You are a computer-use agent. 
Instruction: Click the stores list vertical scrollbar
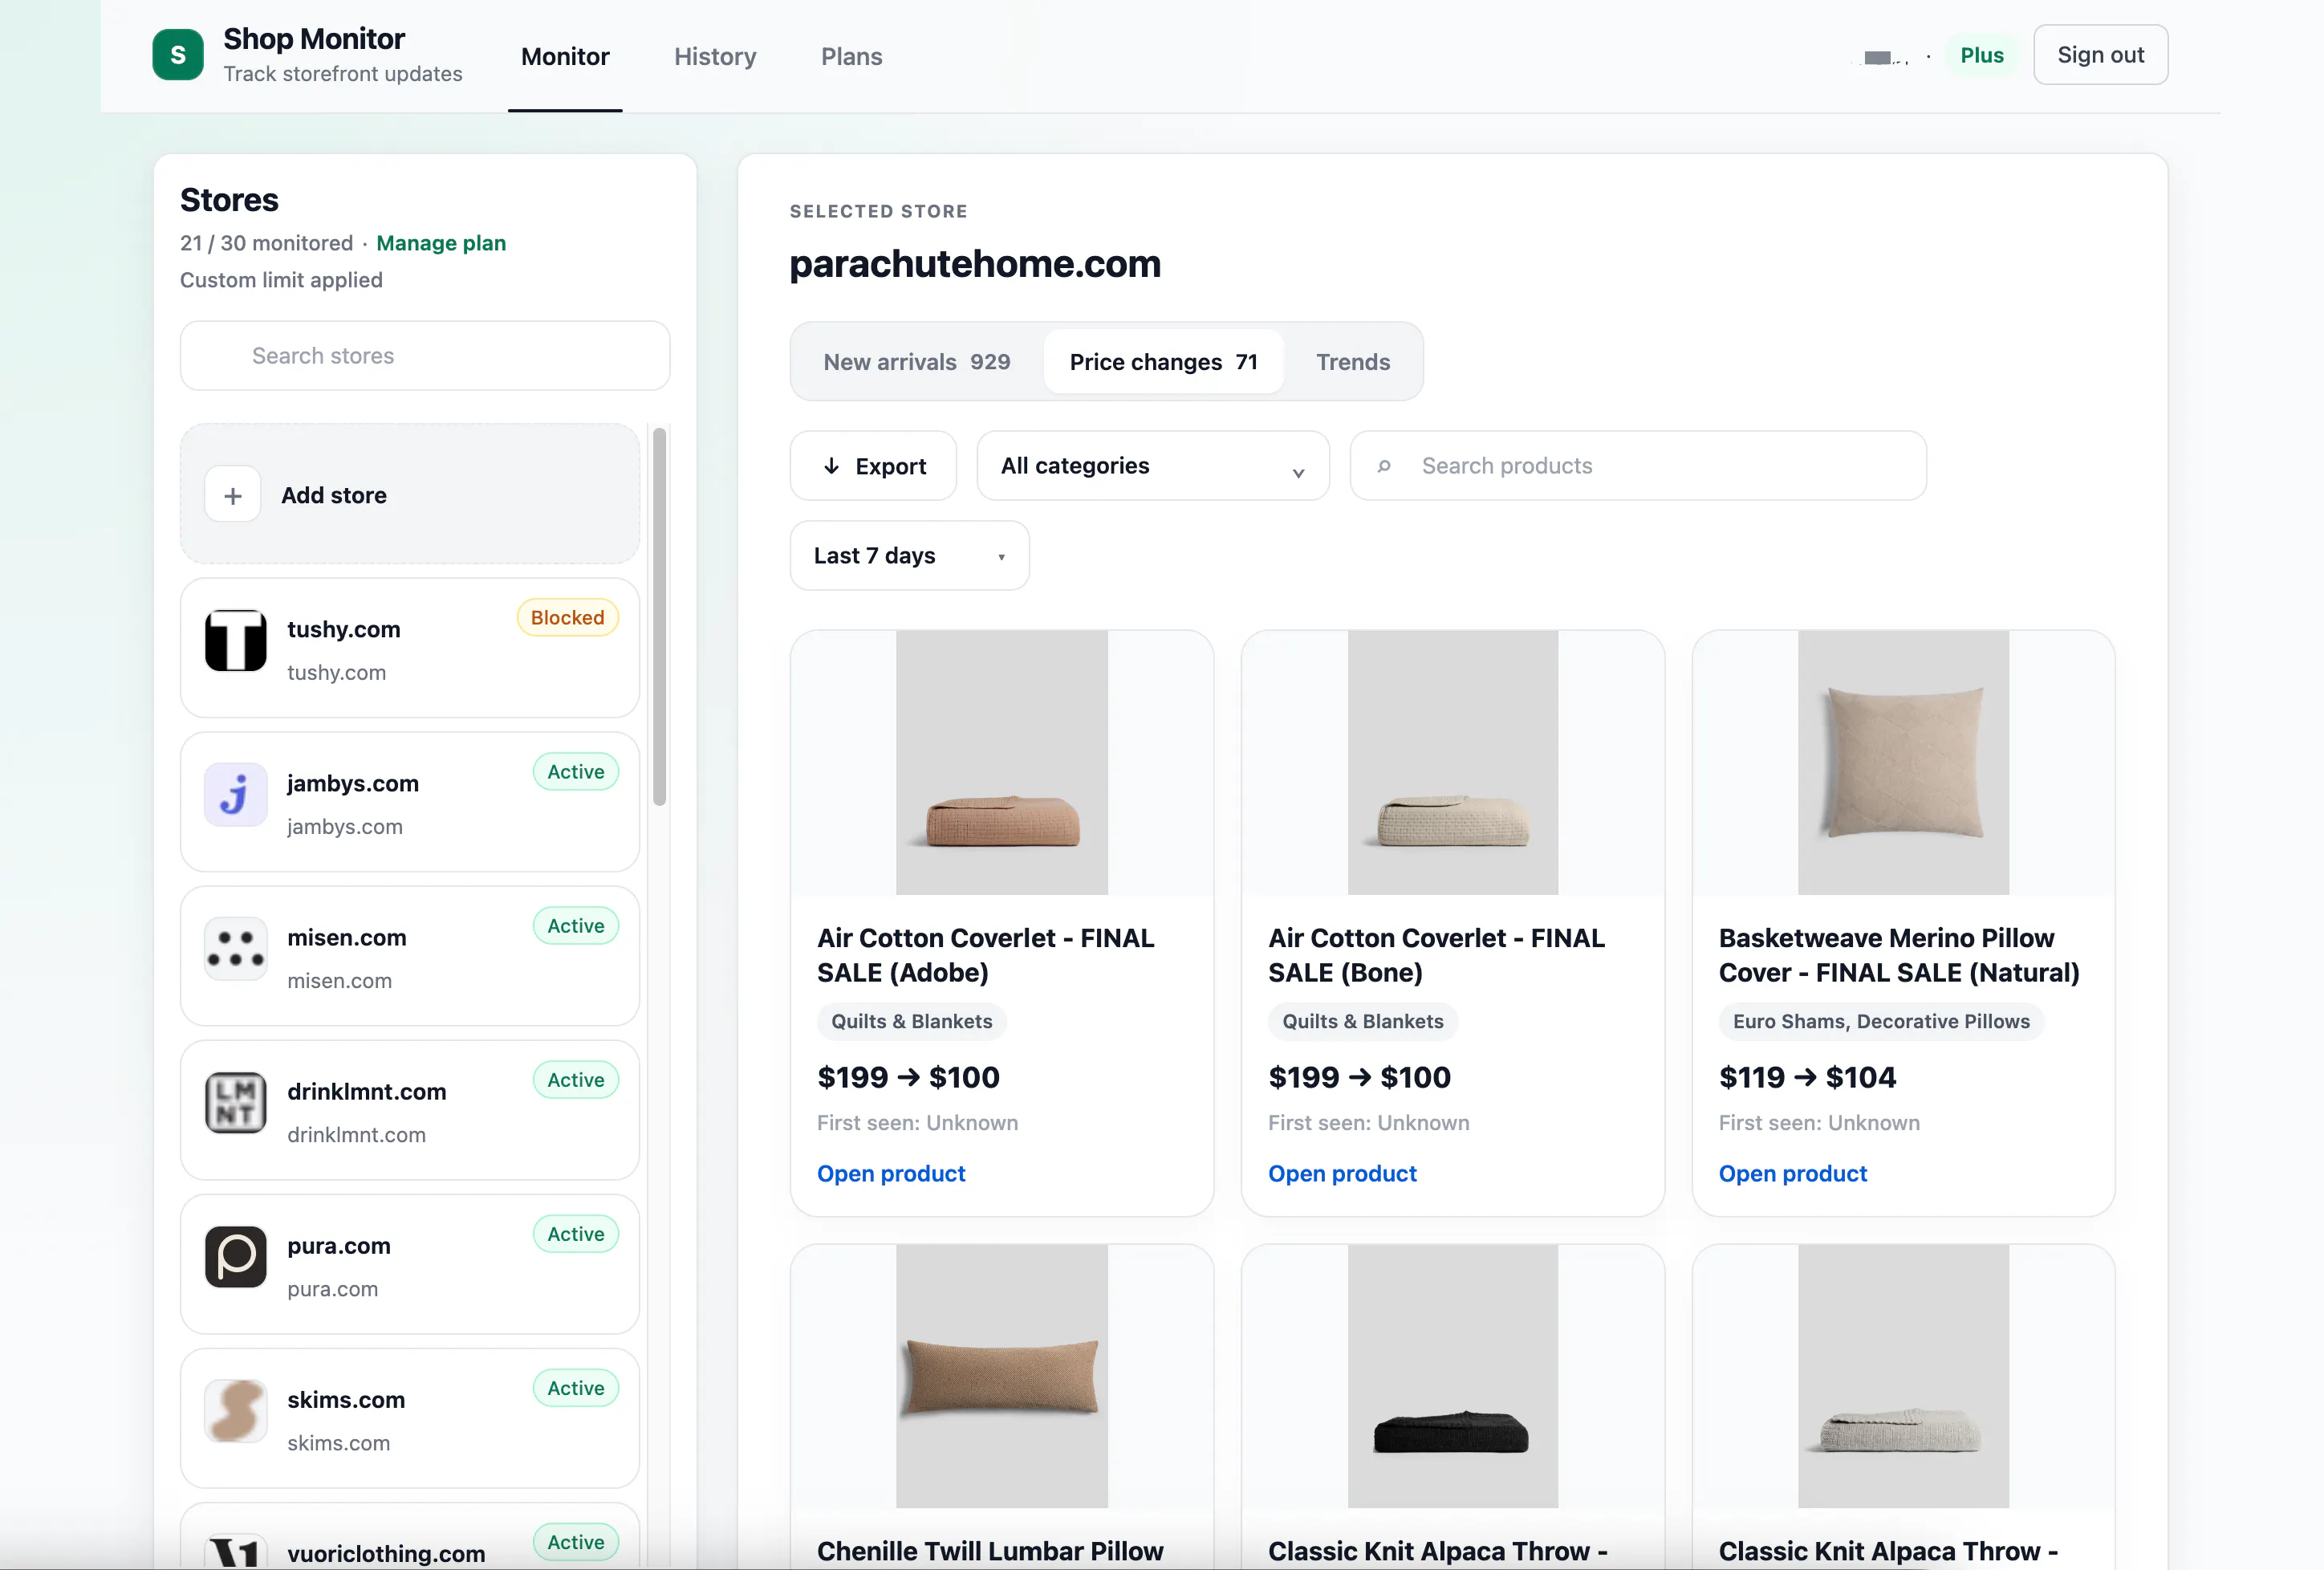[659, 616]
